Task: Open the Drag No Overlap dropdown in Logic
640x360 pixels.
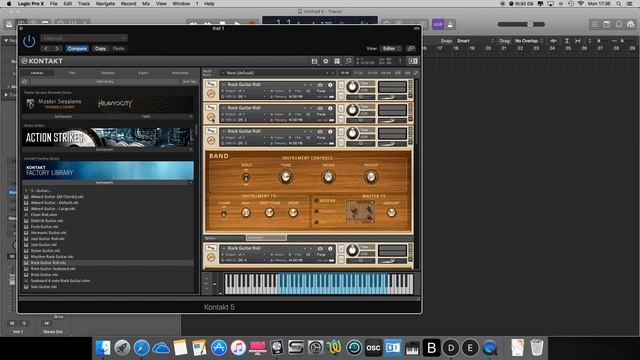Action: [529, 41]
